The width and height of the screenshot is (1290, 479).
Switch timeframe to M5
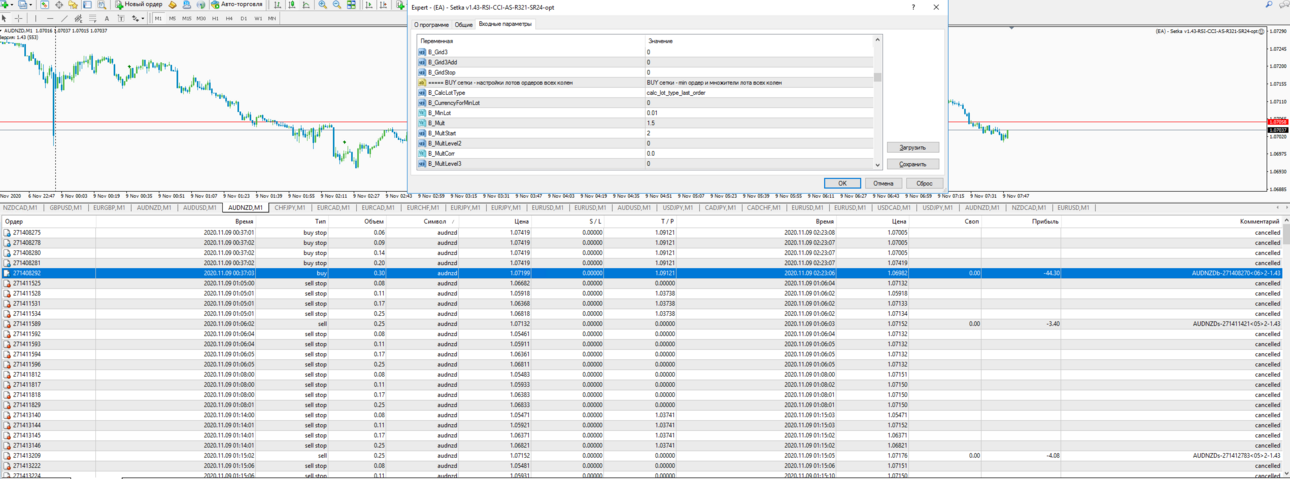point(172,18)
